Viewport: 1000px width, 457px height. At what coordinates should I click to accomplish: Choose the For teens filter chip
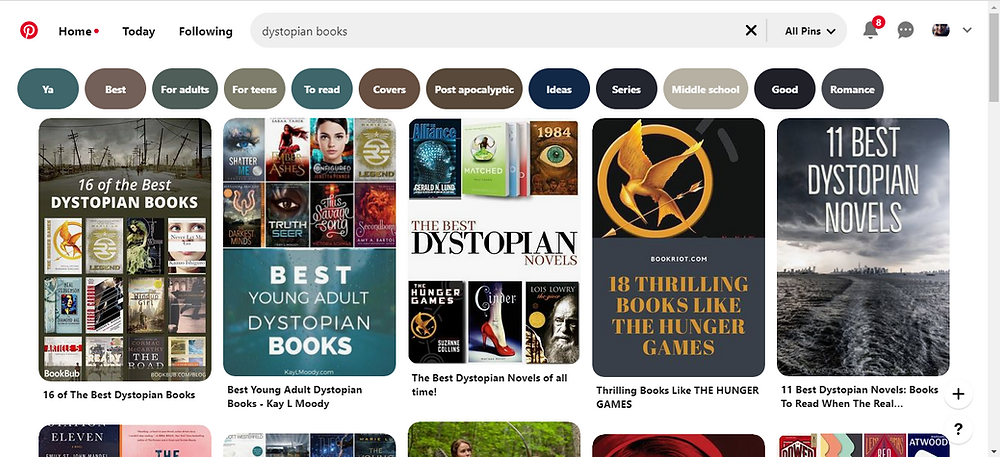pos(254,89)
